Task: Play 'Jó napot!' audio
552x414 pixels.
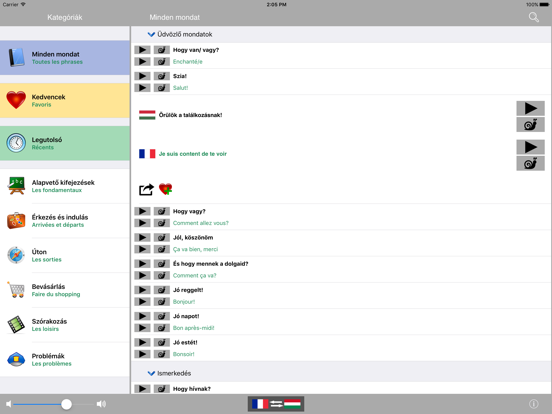Action: click(x=142, y=316)
